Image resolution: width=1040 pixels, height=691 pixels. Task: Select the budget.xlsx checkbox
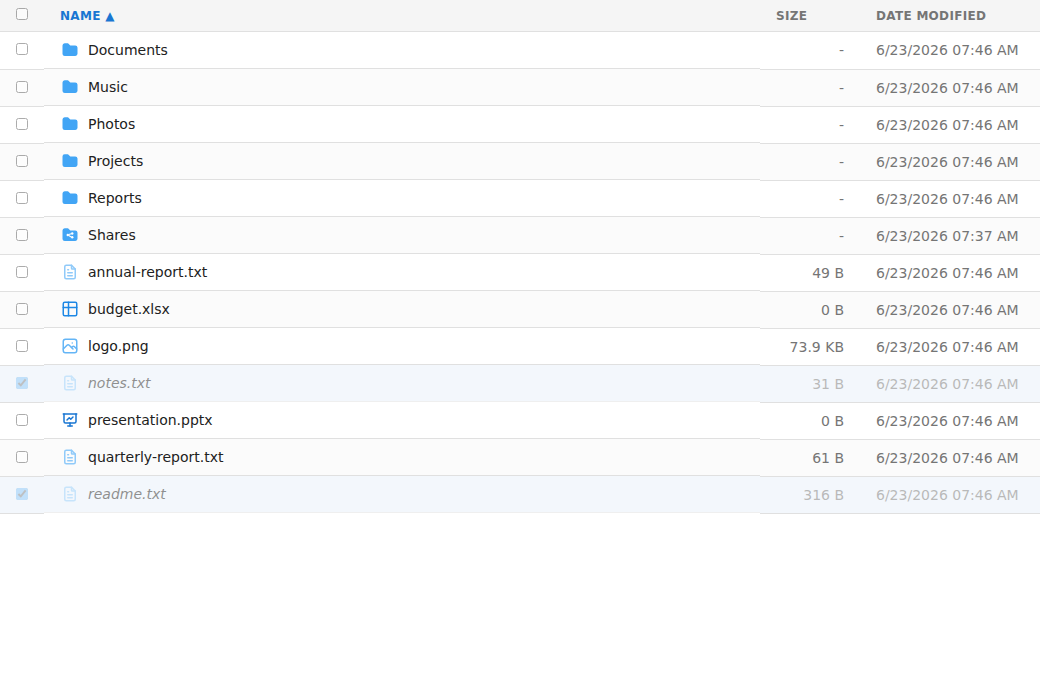(x=22, y=309)
